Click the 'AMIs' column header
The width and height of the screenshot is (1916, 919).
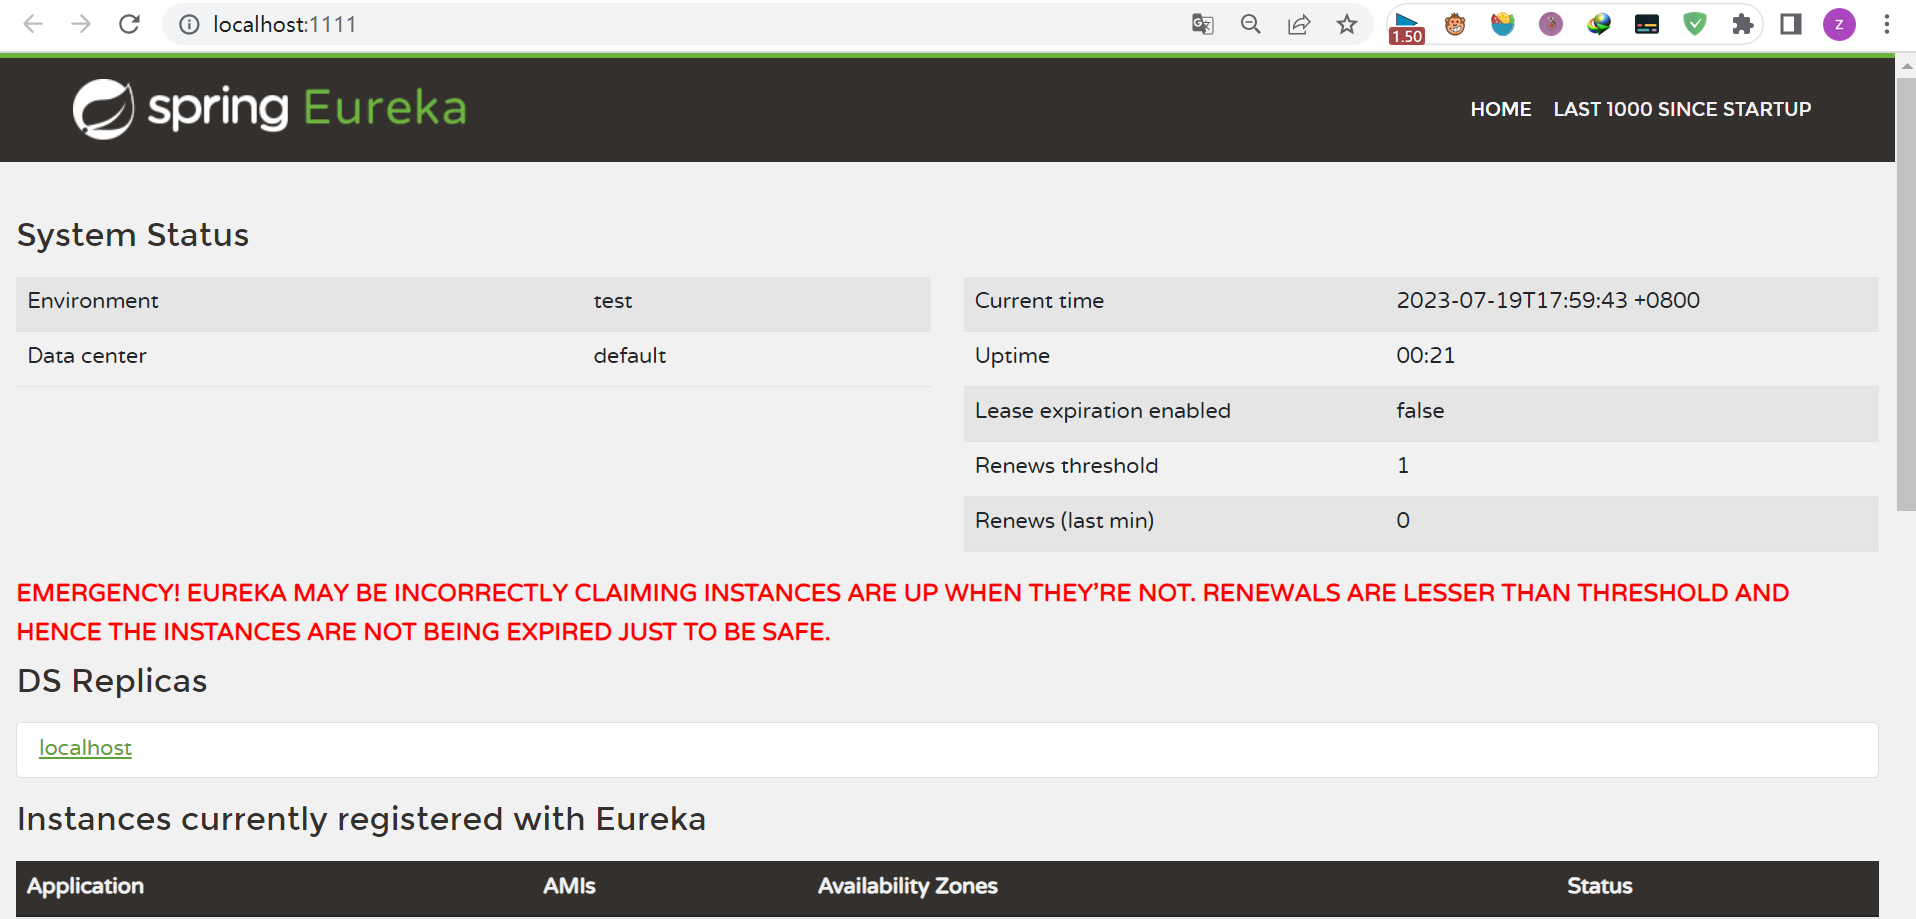(x=569, y=886)
